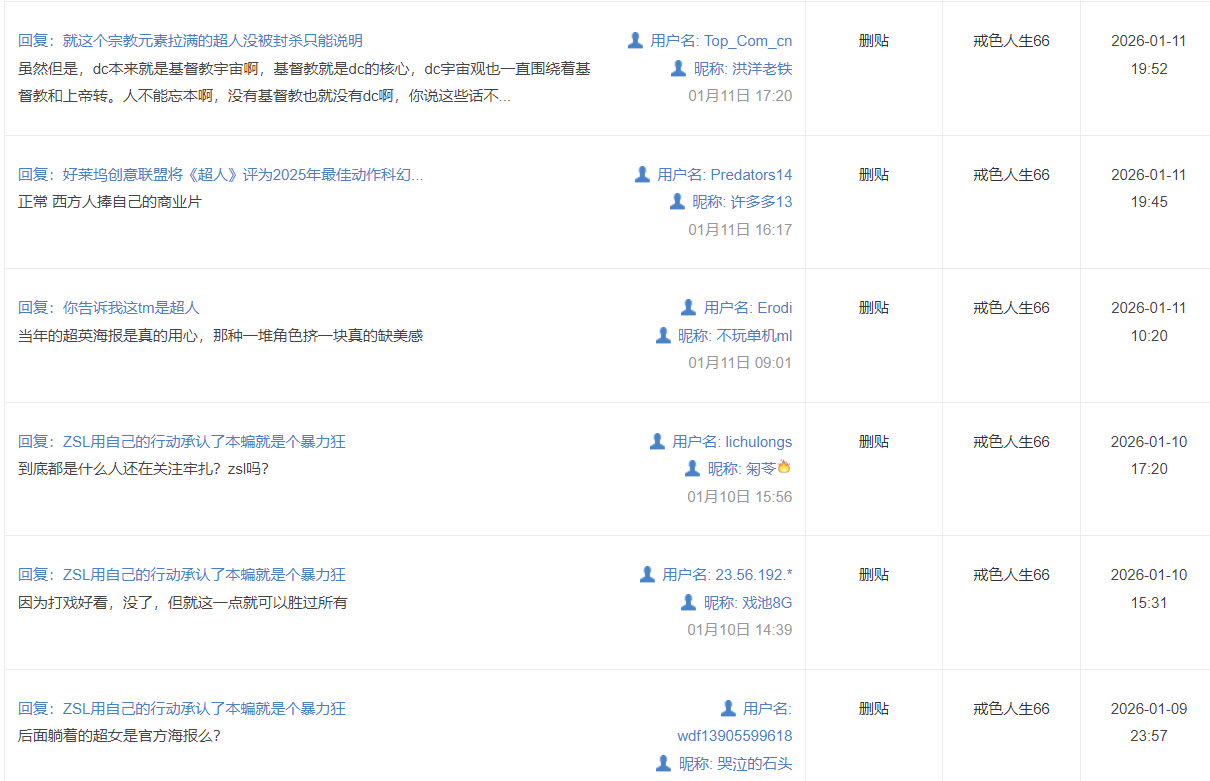Open the username link Top_Com_cn
Image resolution: width=1210 pixels, height=781 pixels.
(747, 41)
